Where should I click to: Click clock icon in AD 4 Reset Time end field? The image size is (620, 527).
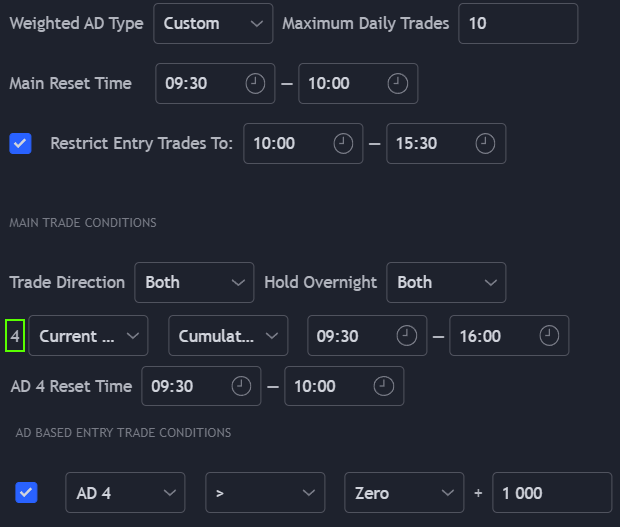383,386
